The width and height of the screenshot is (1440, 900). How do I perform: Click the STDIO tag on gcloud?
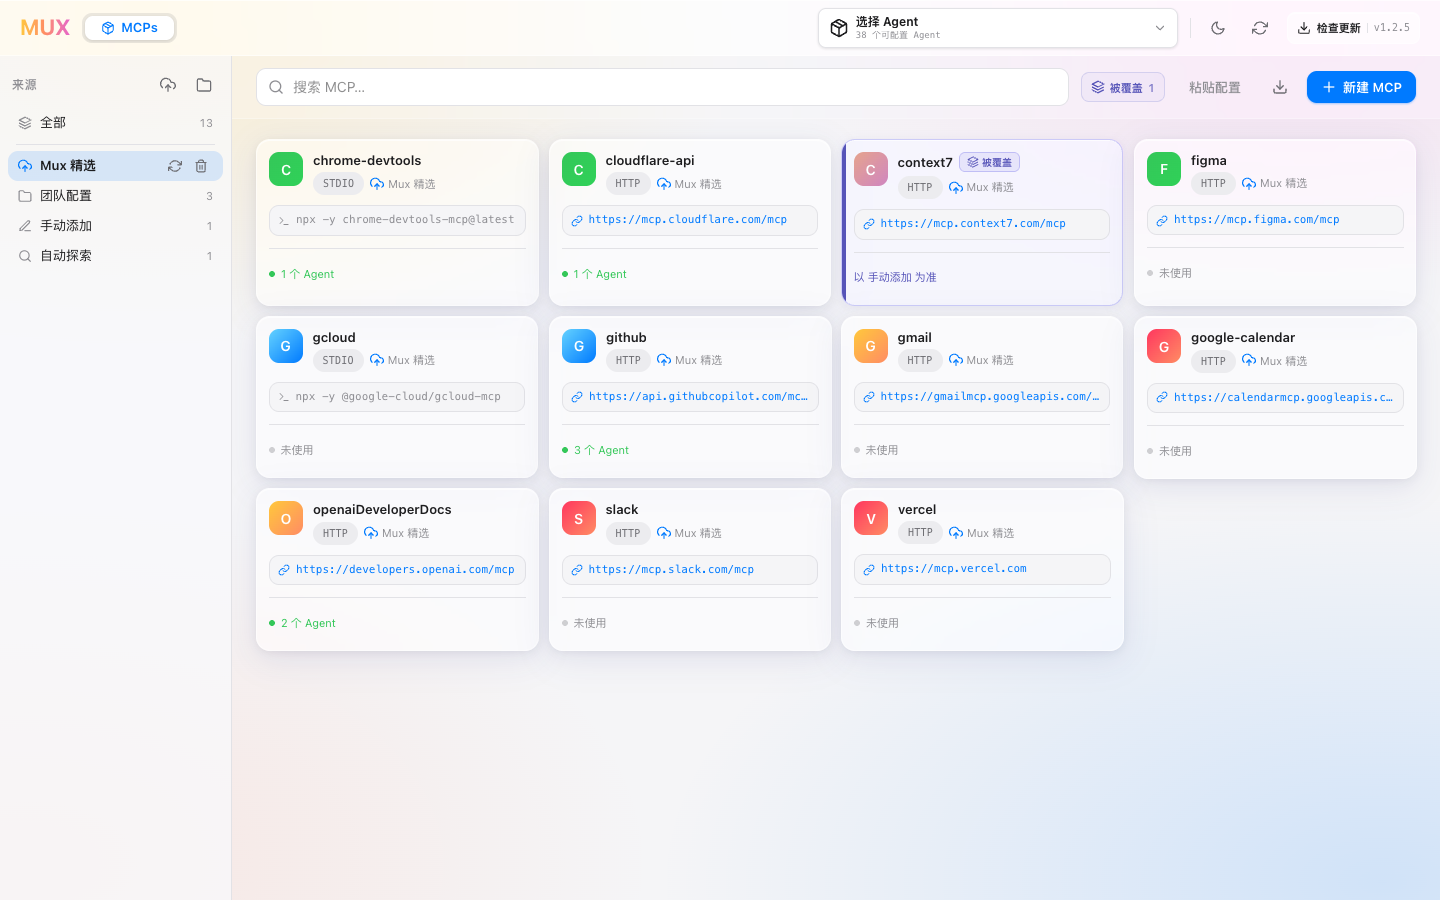coord(338,360)
